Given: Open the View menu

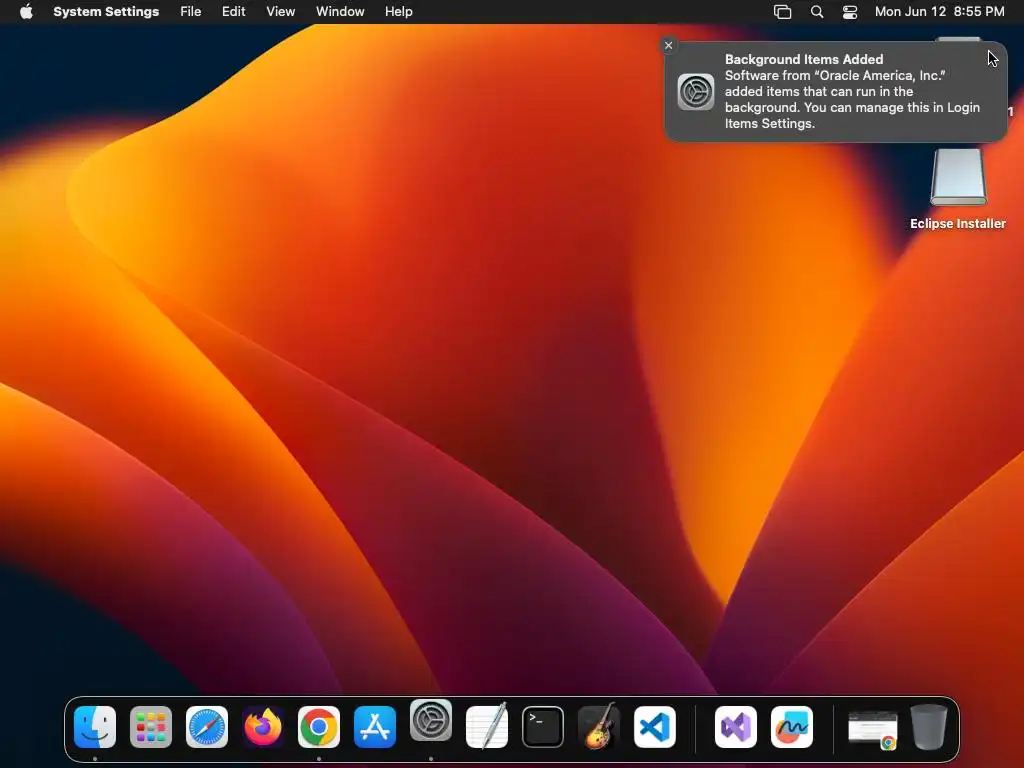Looking at the screenshot, I should [281, 12].
